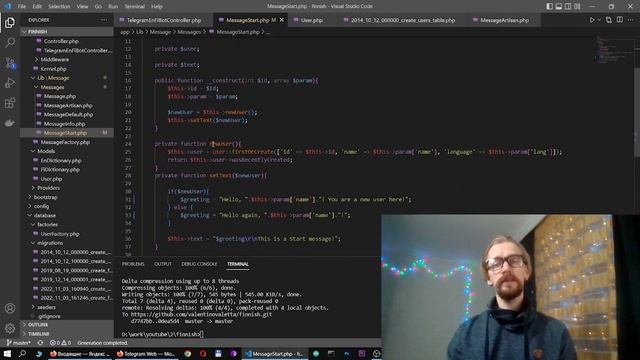This screenshot has width=640, height=360.
Task: Open the Help menu
Action: (157, 6)
